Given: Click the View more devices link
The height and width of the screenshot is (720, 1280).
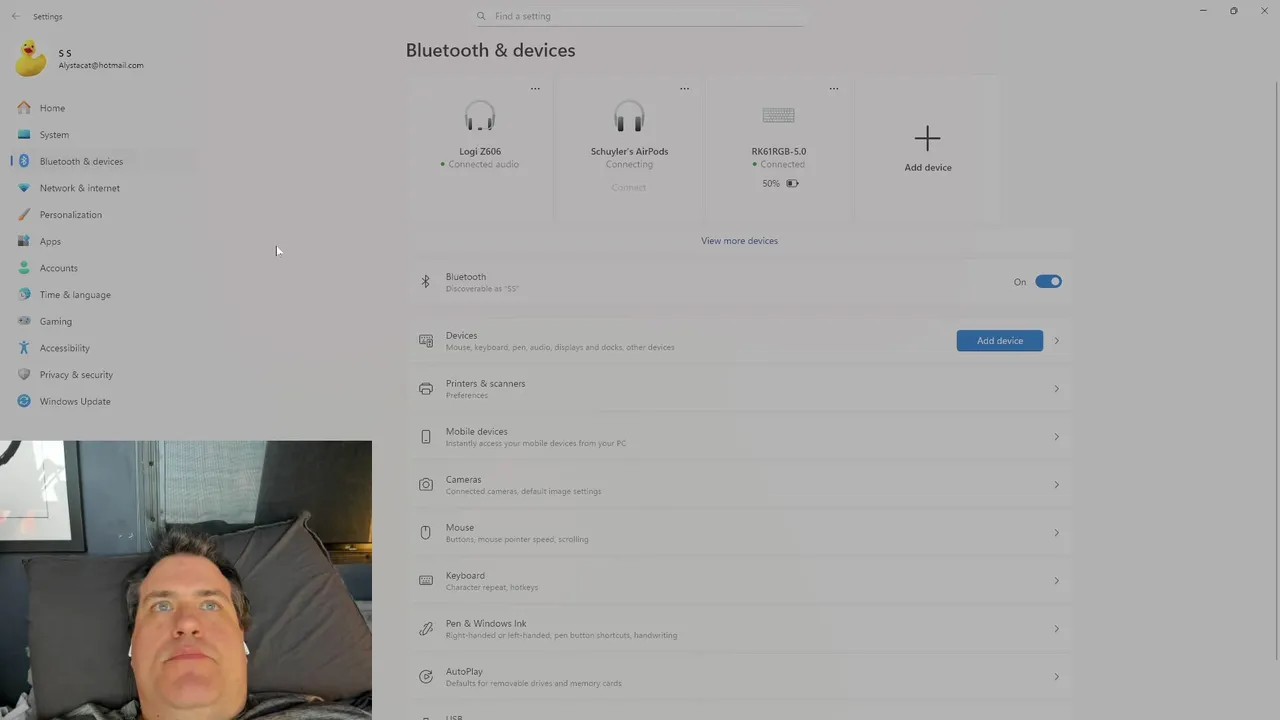Looking at the screenshot, I should click(739, 241).
